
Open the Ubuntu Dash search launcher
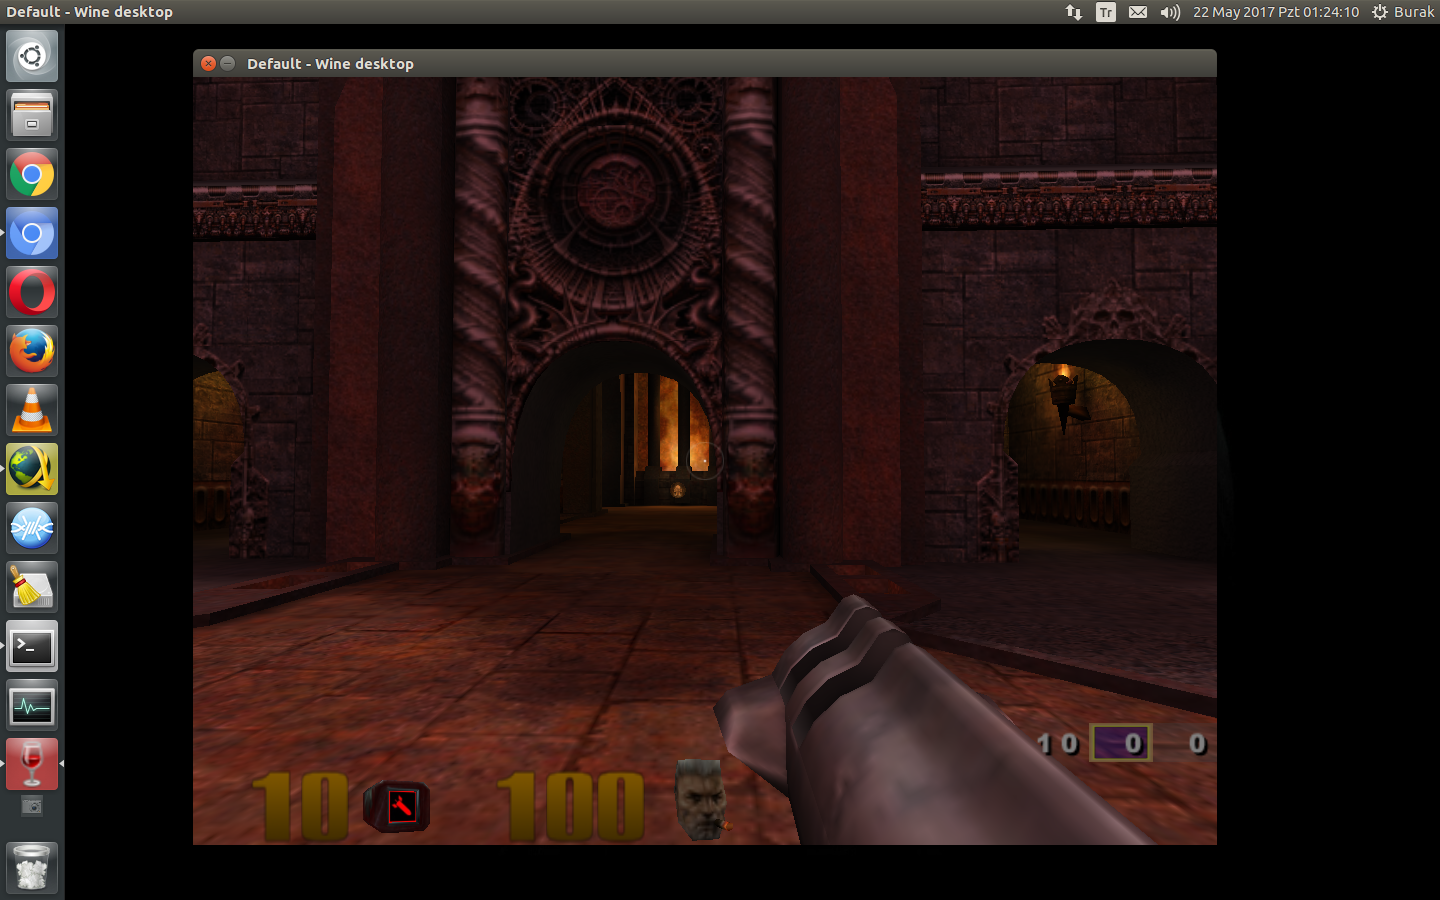[x=32, y=56]
